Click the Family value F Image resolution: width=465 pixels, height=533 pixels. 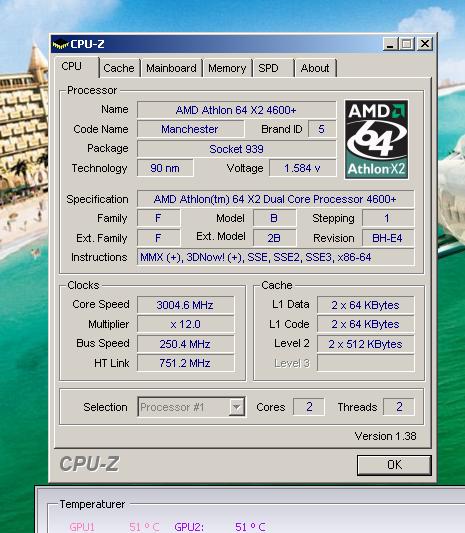(158, 218)
